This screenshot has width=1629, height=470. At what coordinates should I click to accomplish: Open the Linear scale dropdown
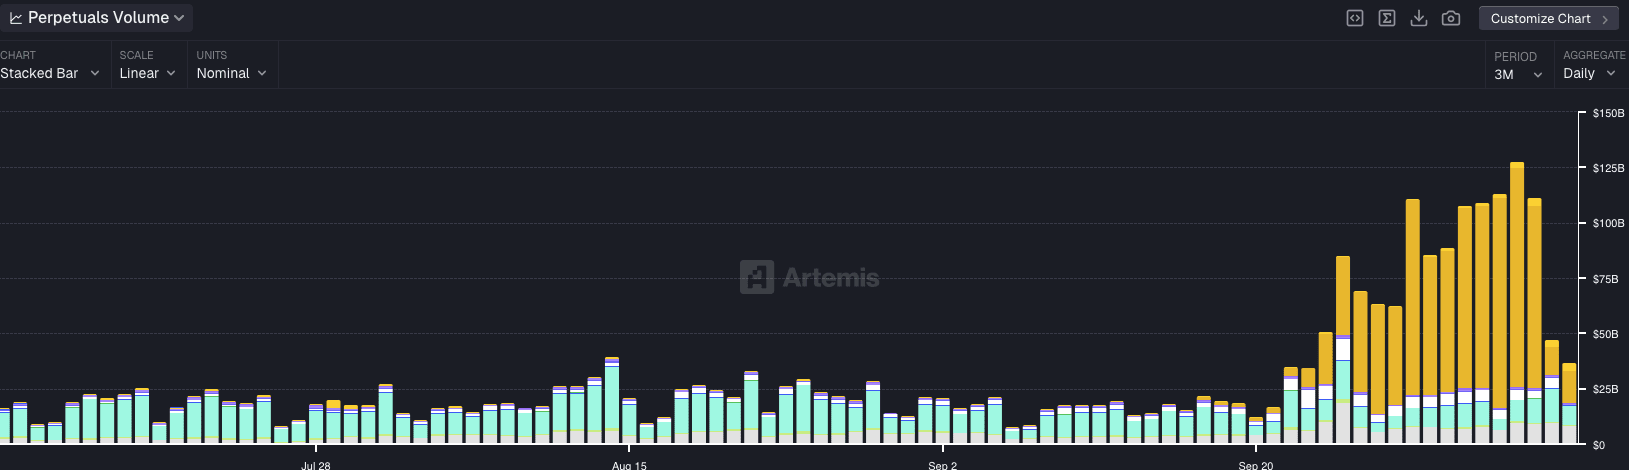[148, 73]
